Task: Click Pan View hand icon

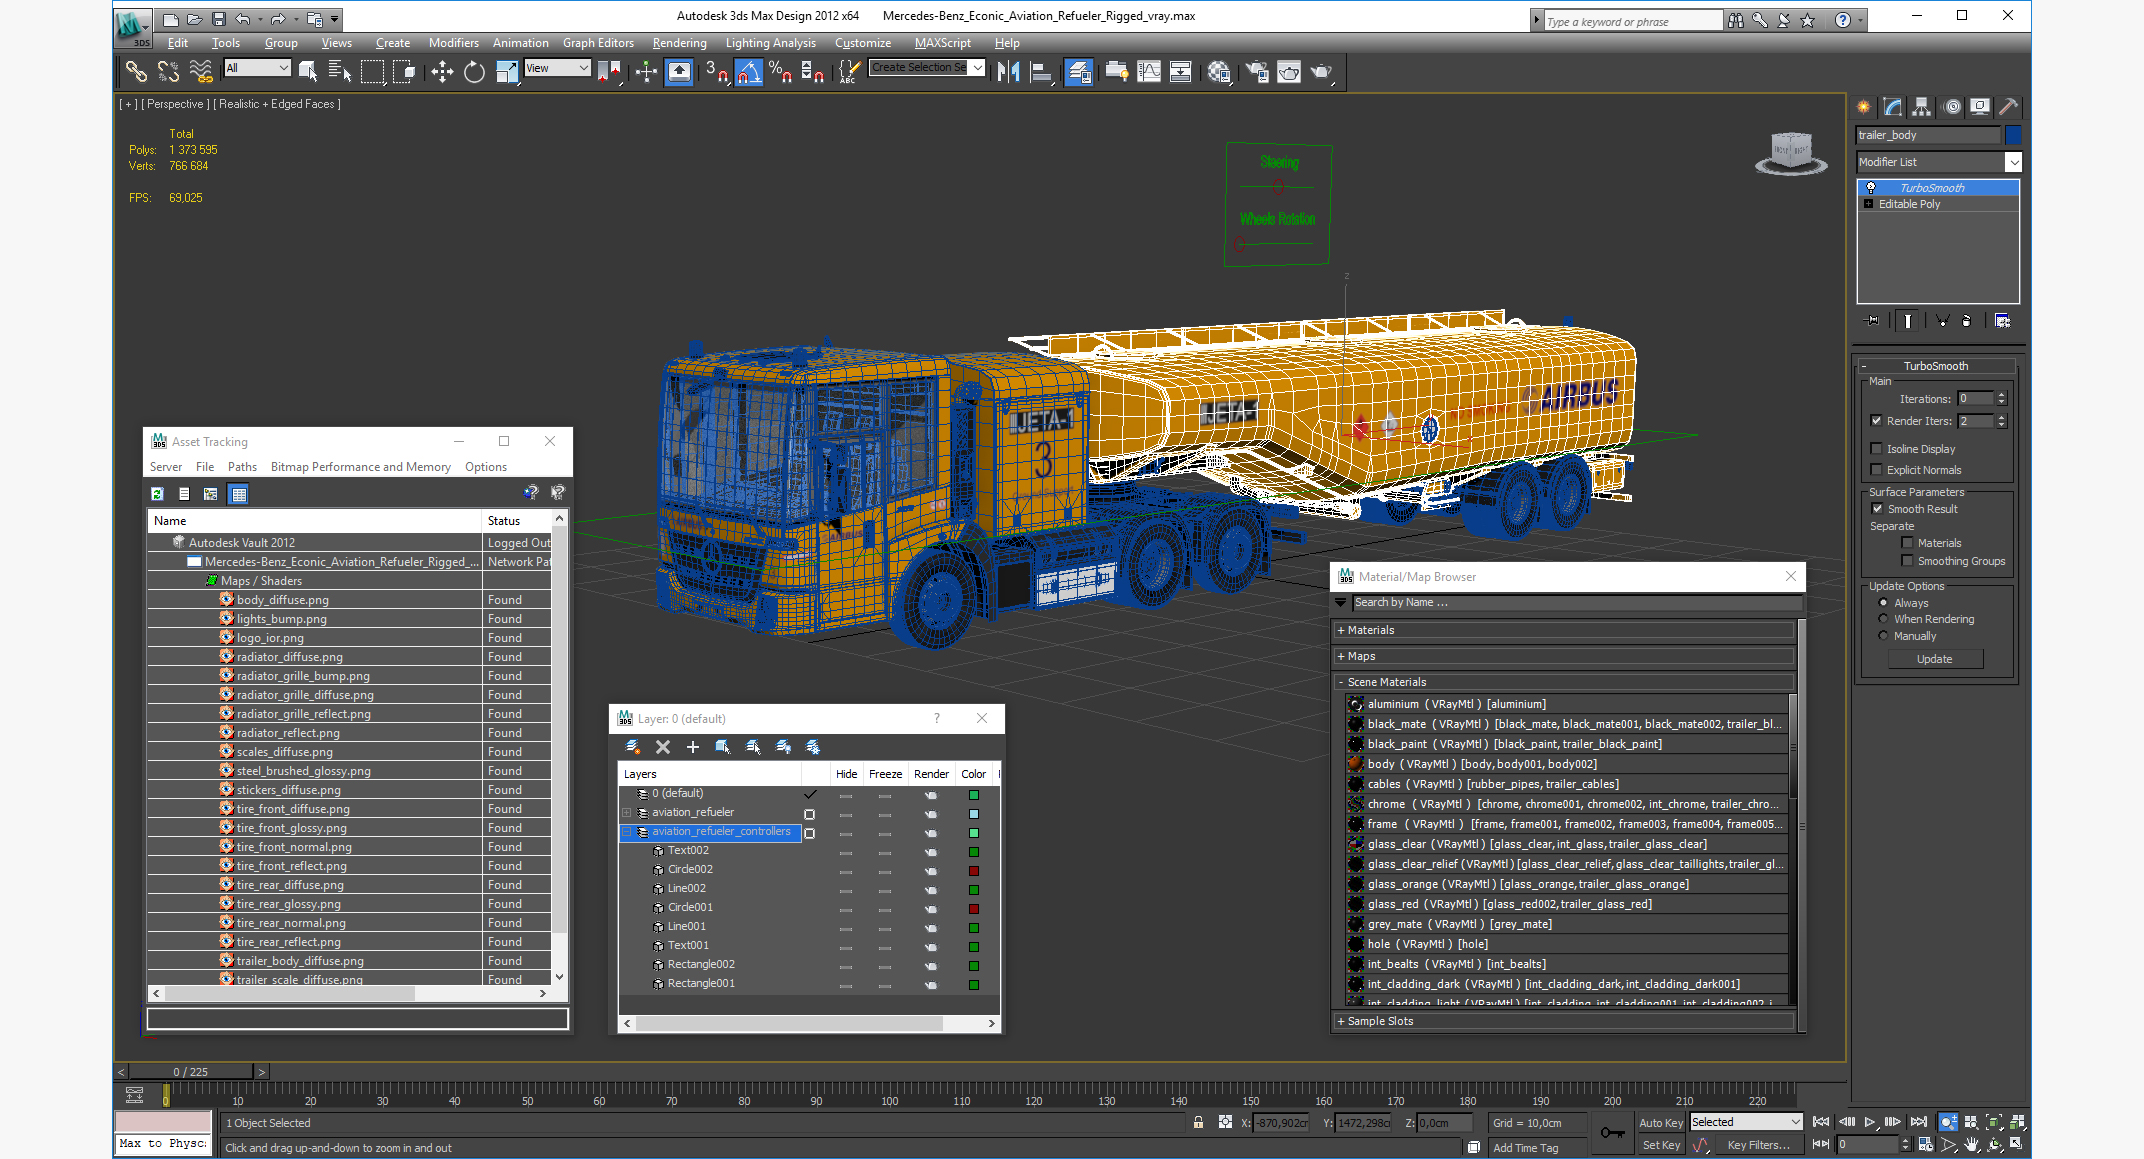Action: [x=1971, y=1144]
